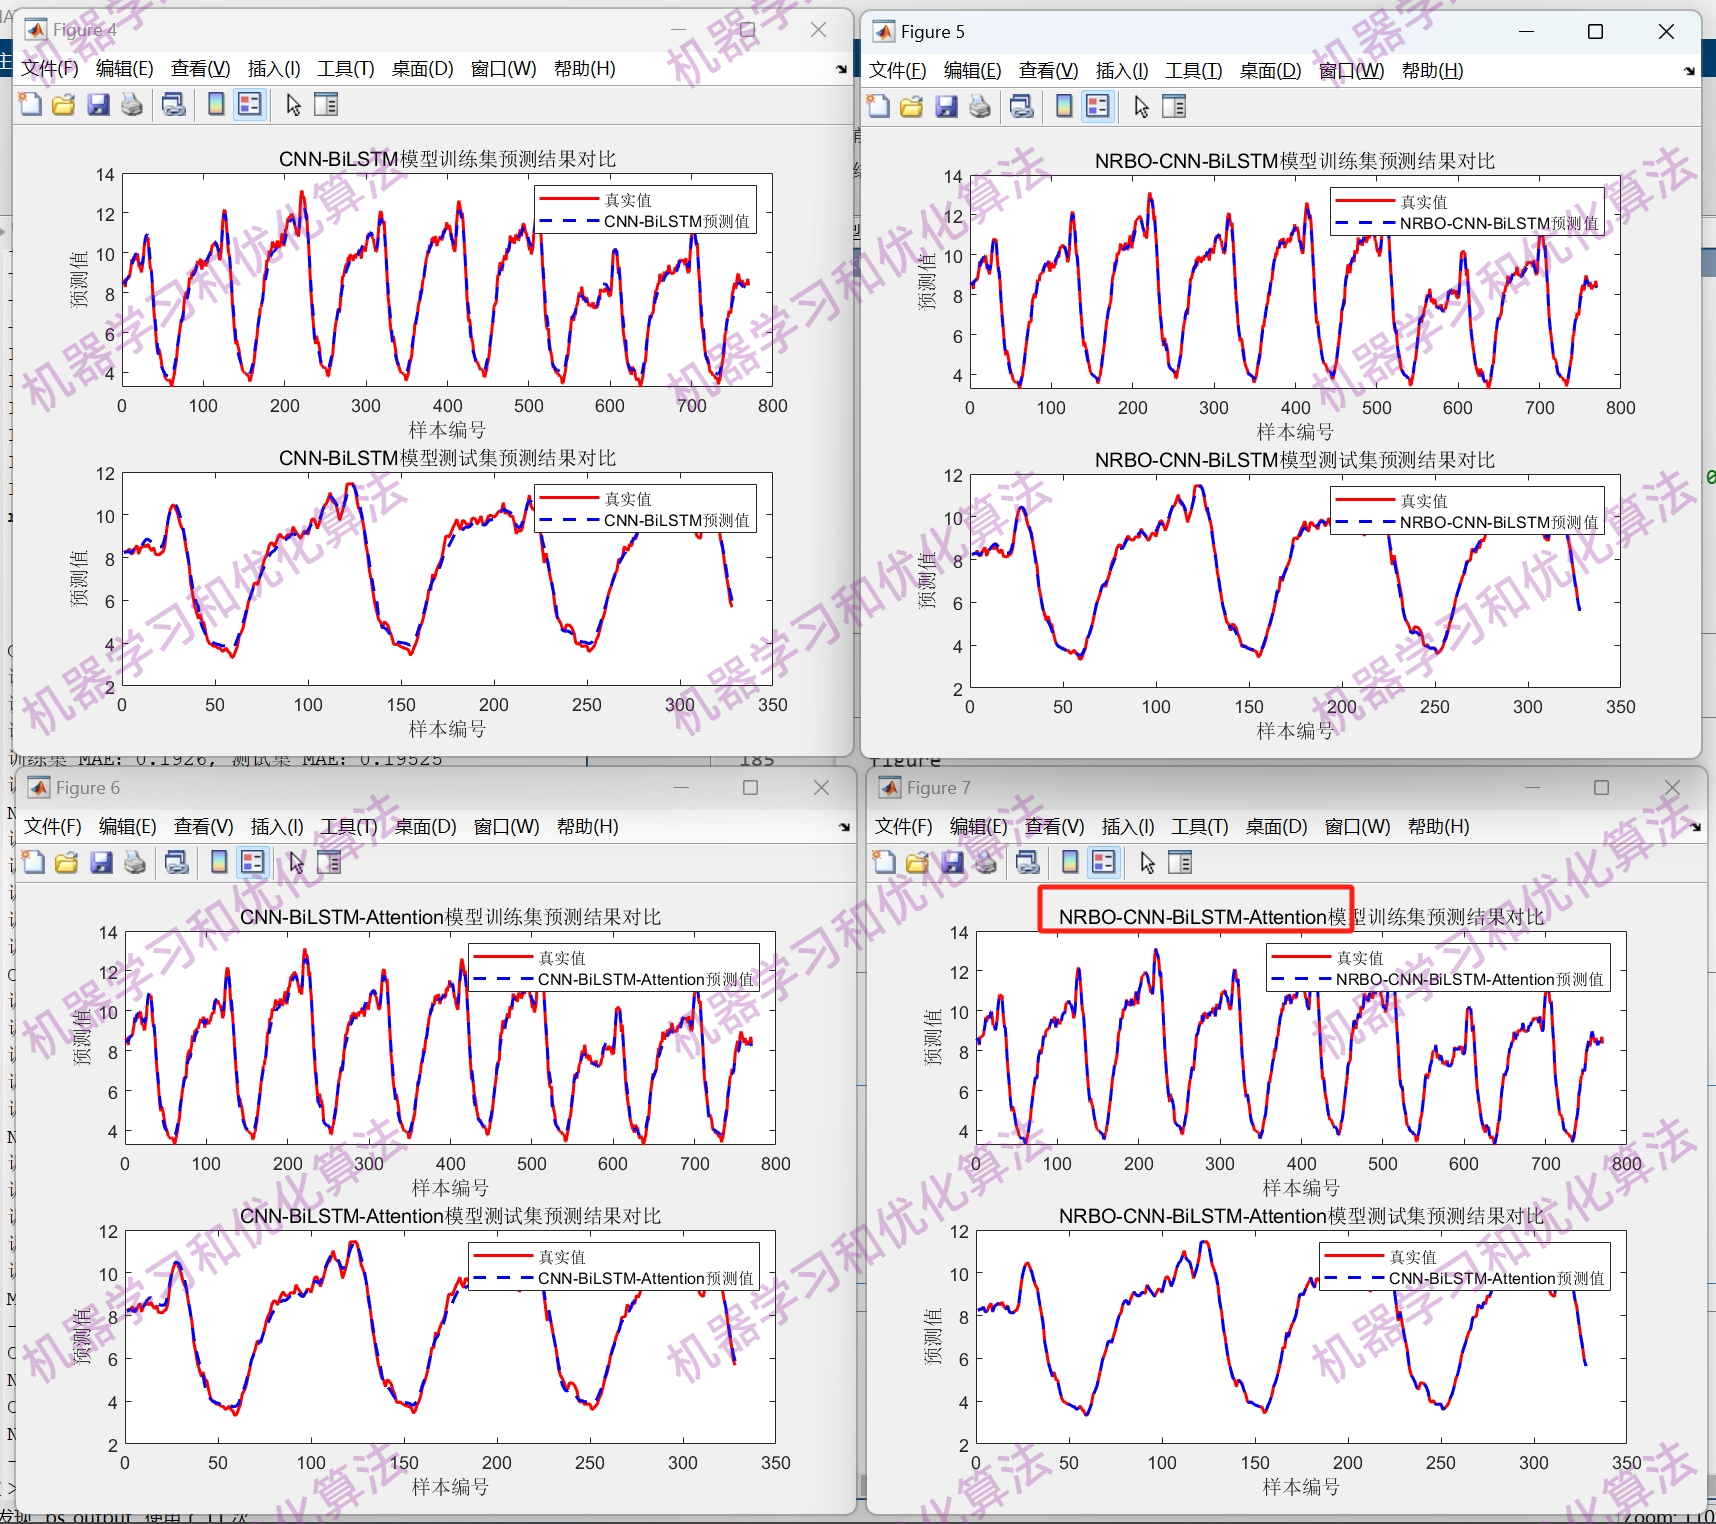This screenshot has height=1524, width=1716.
Task: Dock Figure 4 using menu bar arrow
Action: pyautogui.click(x=841, y=69)
